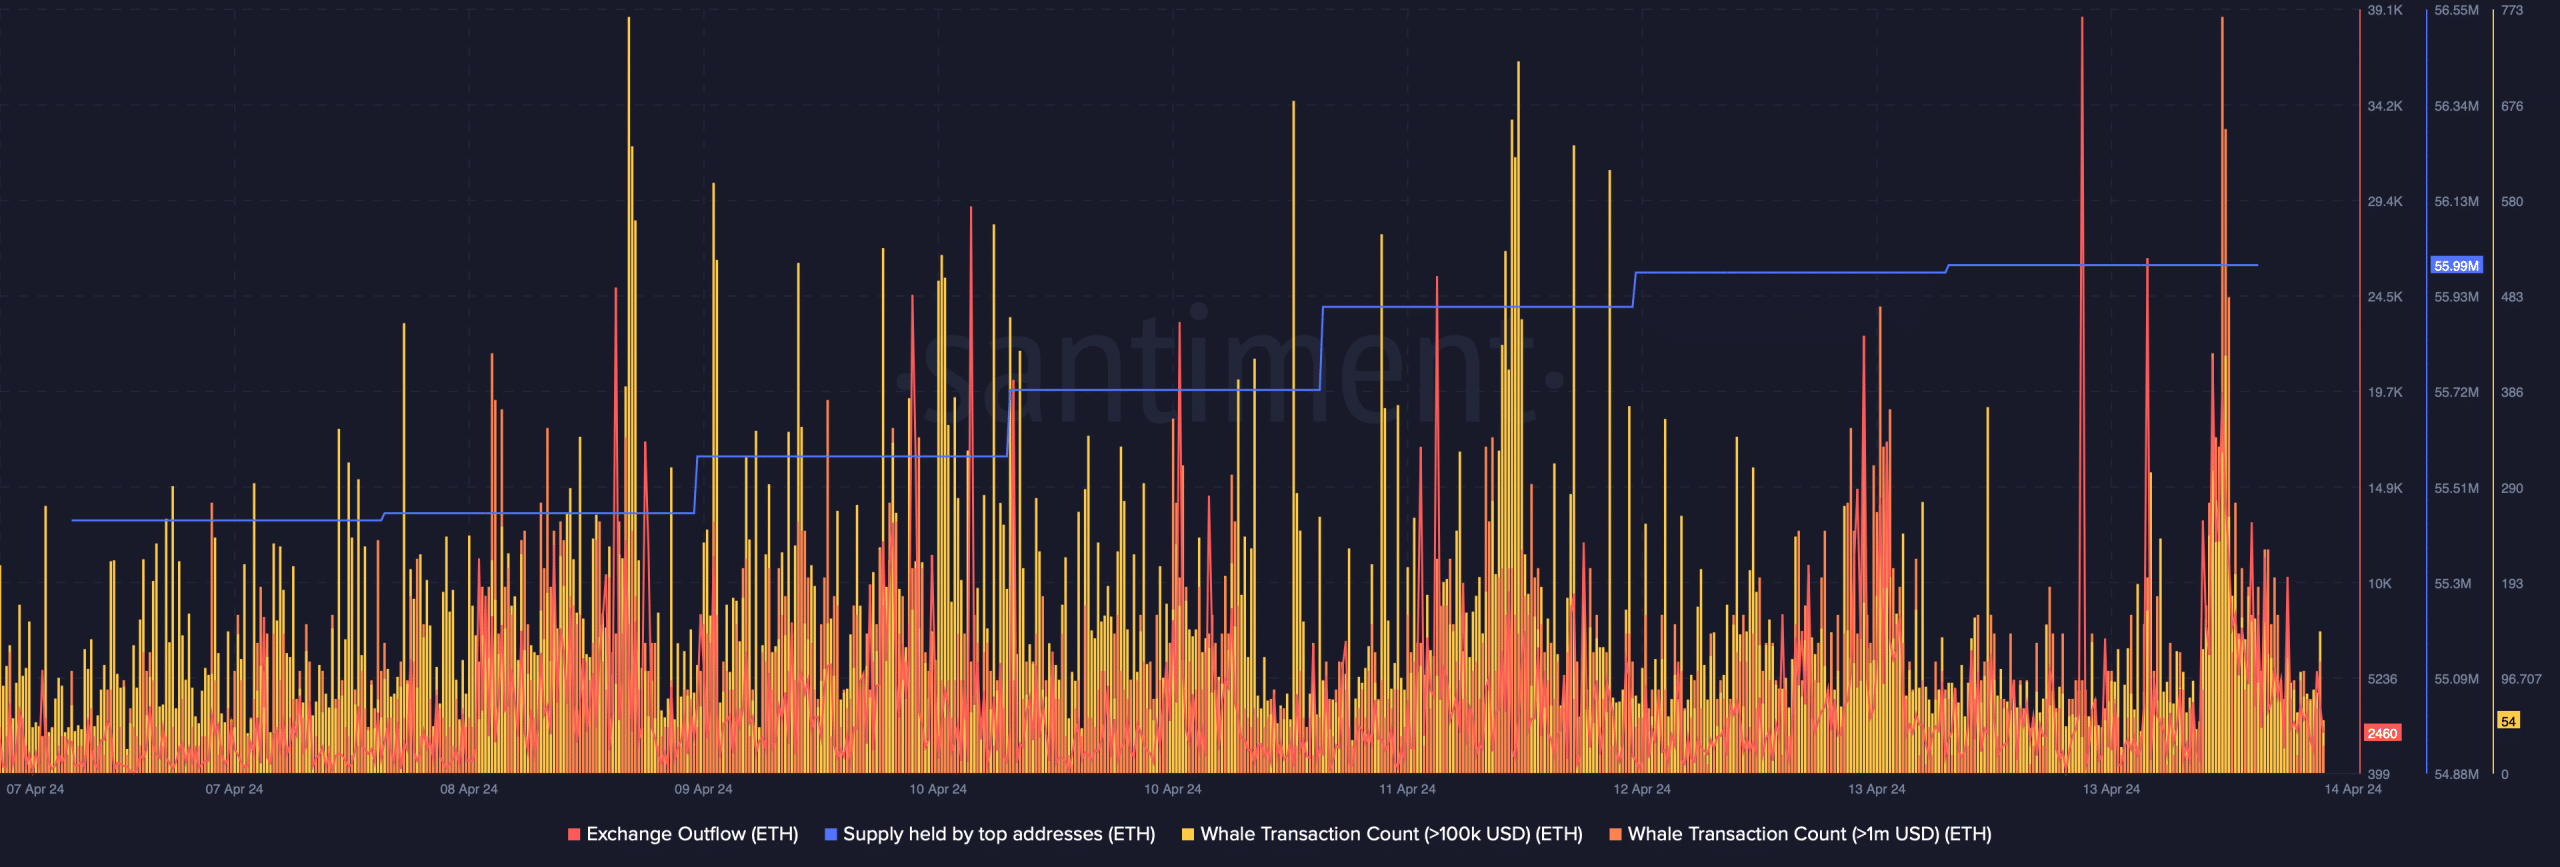Viewport: 2560px width, 867px height.
Task: Click the 290 whale count axis value
Action: click(2512, 488)
